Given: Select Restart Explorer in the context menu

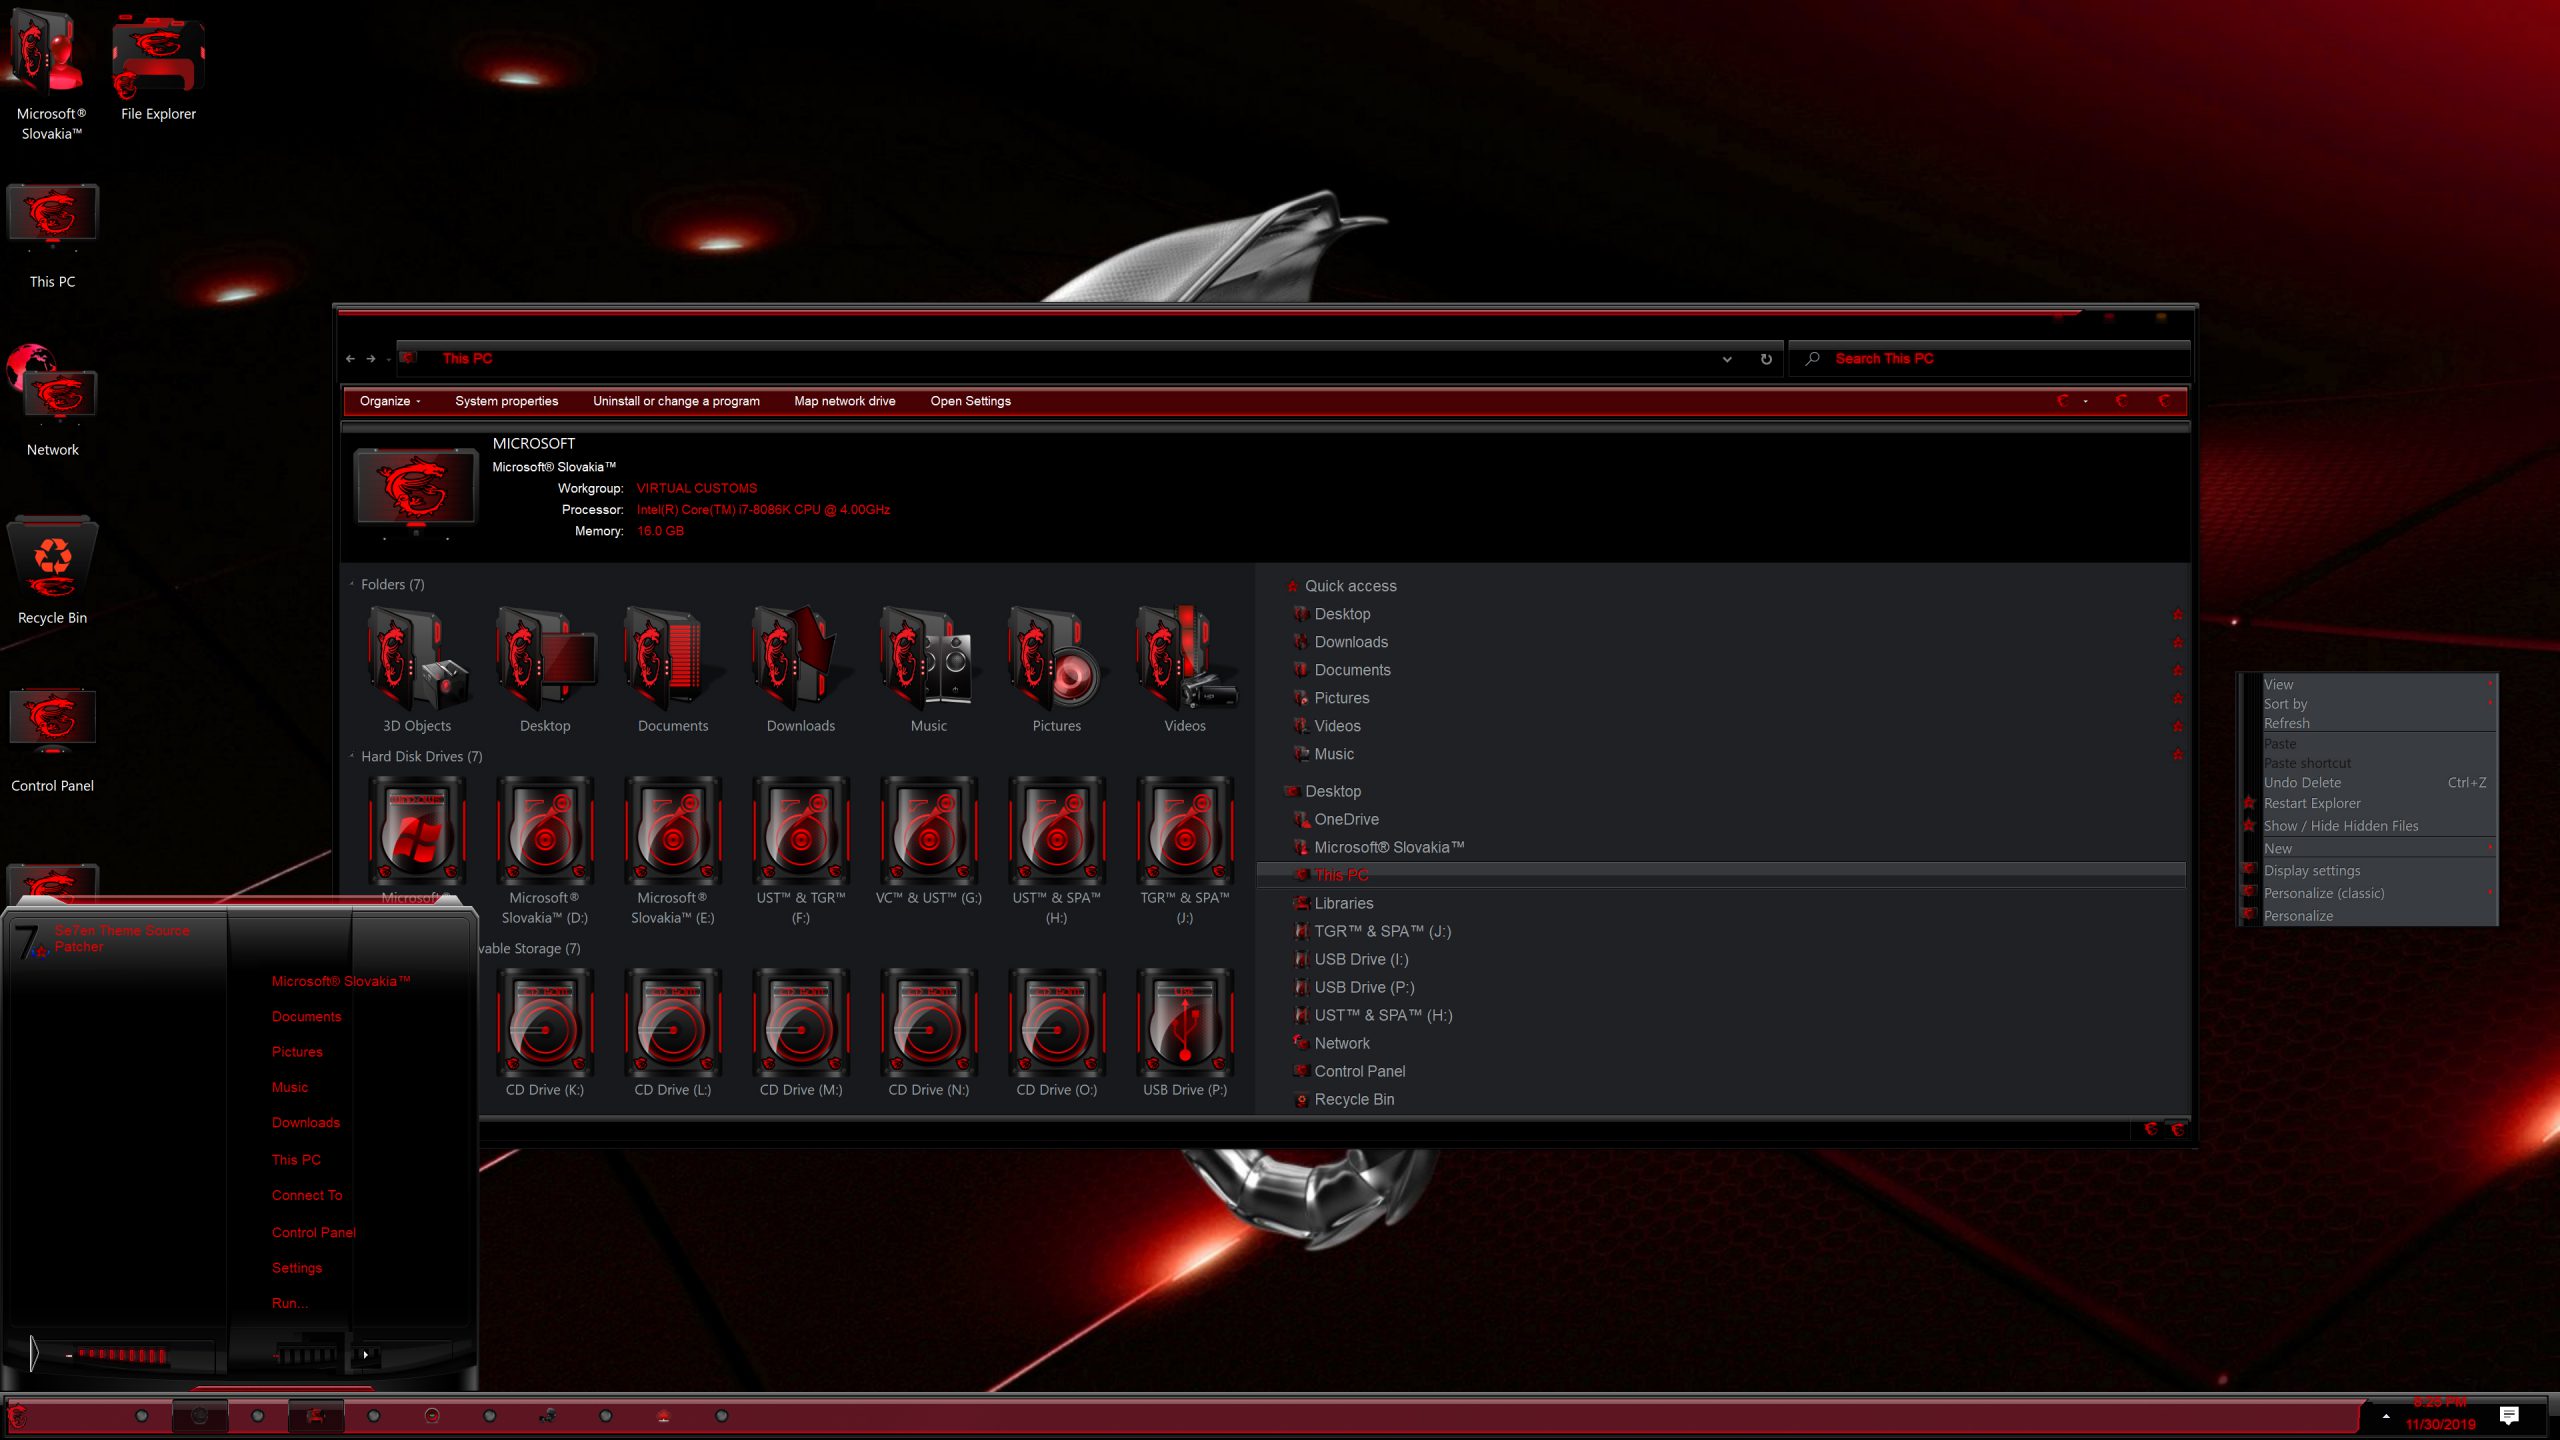Looking at the screenshot, I should pos(2314,803).
